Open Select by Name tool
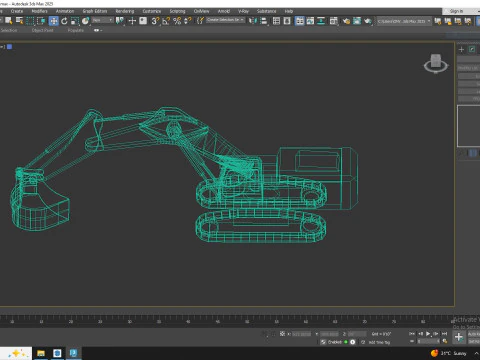This screenshot has width=480, height=360. point(20,21)
